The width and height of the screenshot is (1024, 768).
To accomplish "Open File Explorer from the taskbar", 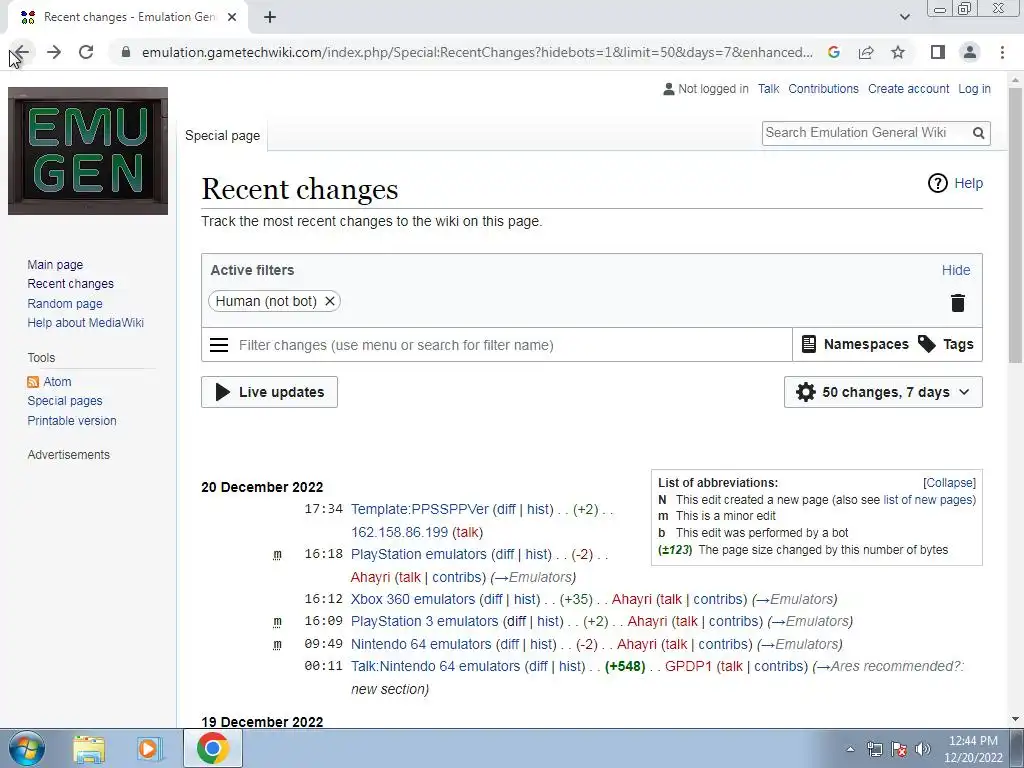I will (x=89, y=749).
